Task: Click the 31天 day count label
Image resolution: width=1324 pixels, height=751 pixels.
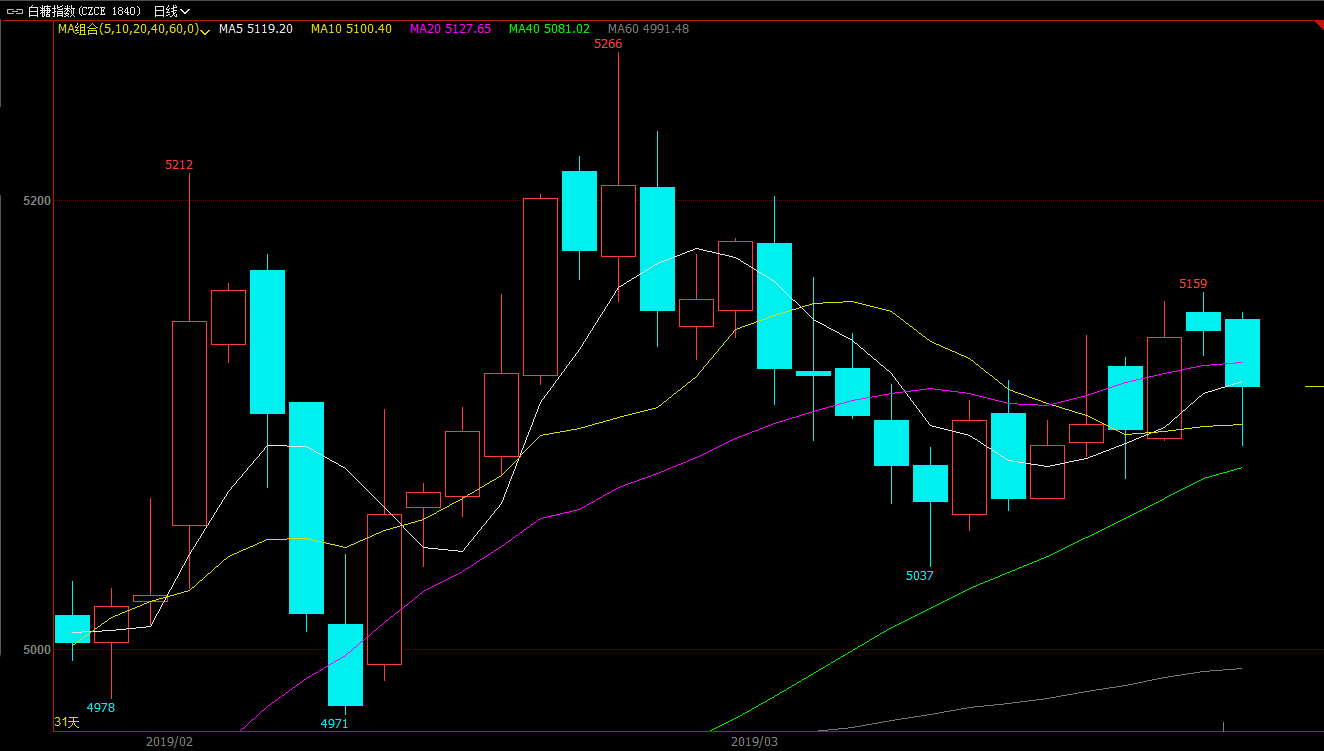Action: tap(66, 722)
